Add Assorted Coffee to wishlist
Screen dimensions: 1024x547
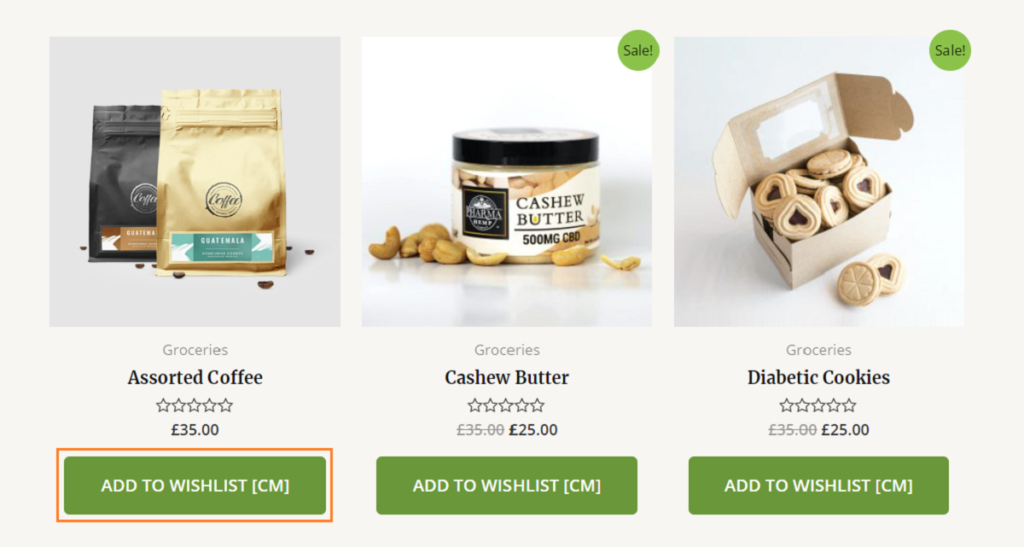(195, 485)
